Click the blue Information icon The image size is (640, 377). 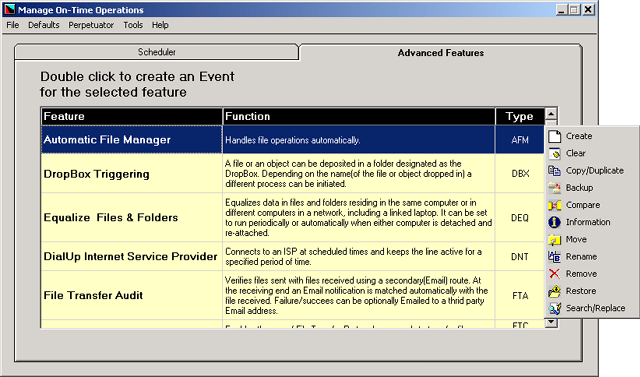554,222
